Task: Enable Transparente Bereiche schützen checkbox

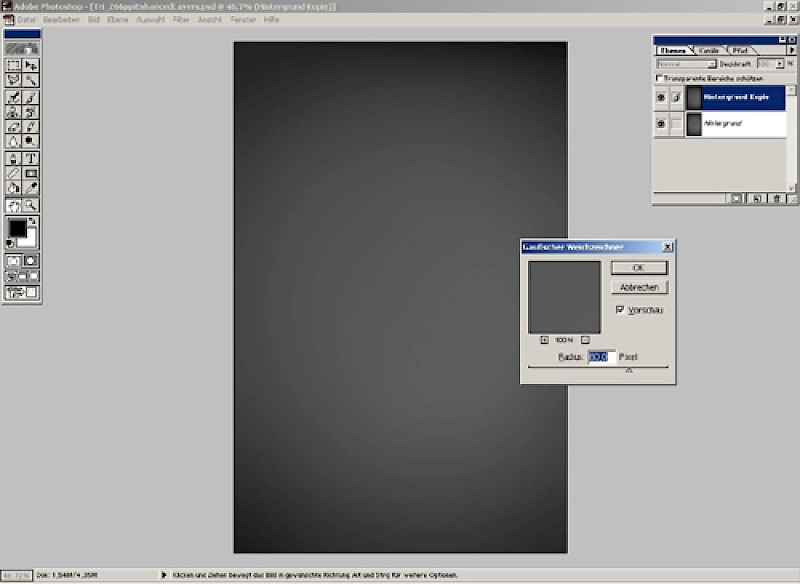Action: click(659, 78)
